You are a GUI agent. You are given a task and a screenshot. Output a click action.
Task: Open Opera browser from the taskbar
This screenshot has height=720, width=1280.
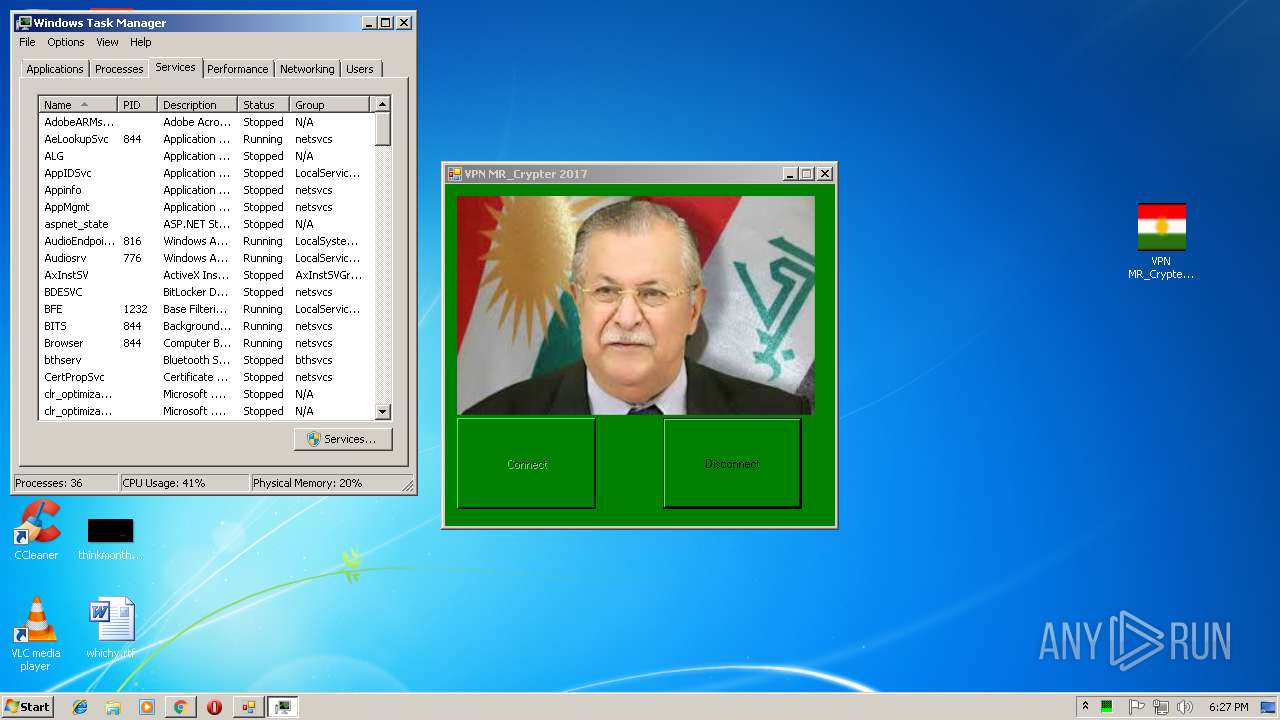click(x=214, y=707)
